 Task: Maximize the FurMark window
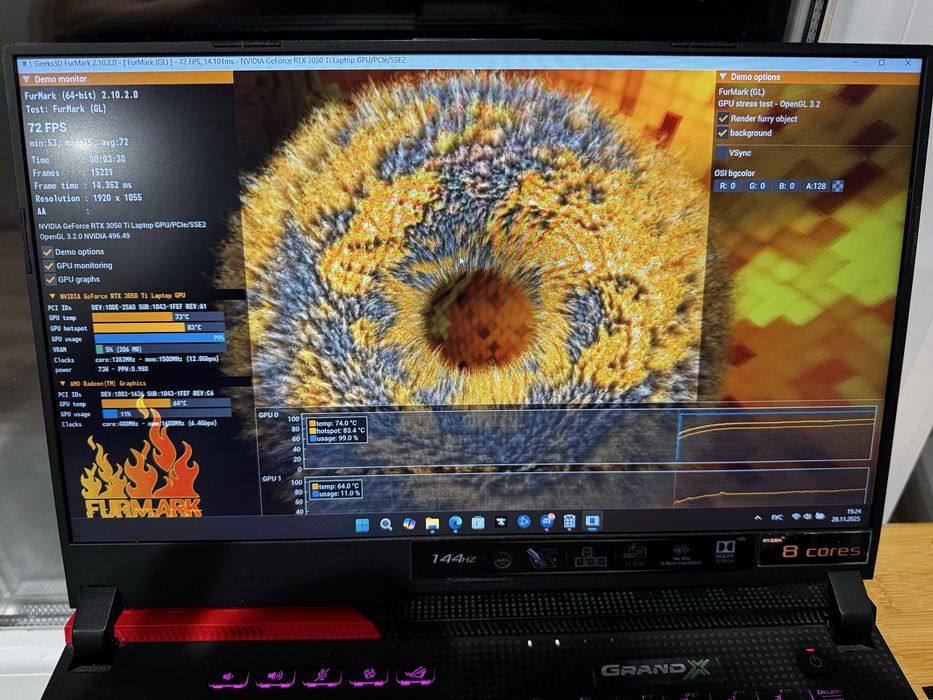pyautogui.click(x=881, y=62)
